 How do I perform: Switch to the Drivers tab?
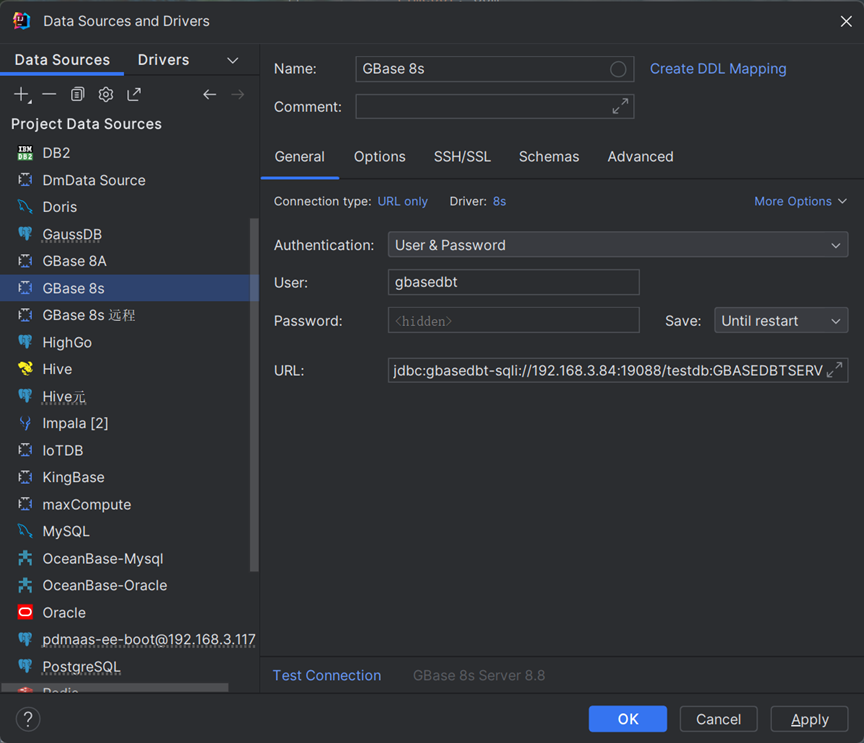pyautogui.click(x=163, y=60)
